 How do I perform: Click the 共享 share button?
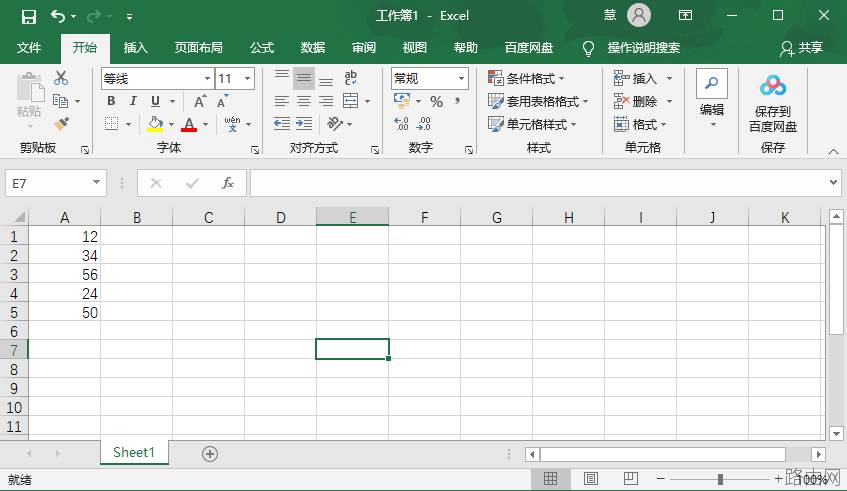tap(801, 48)
